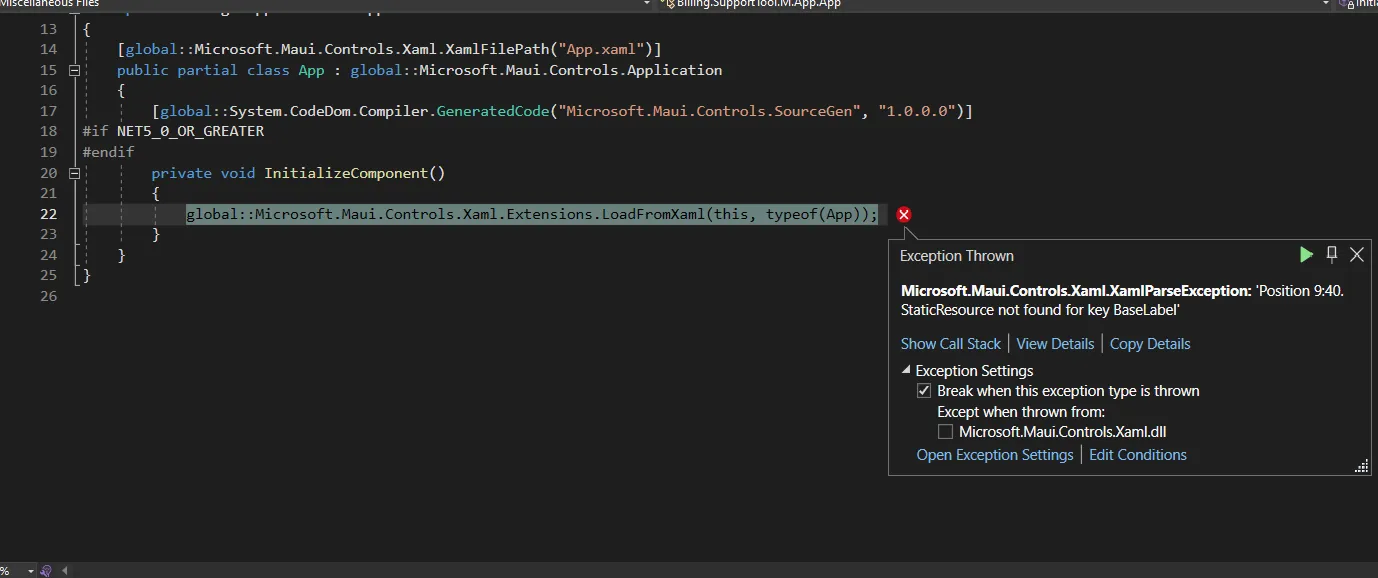Click line number 22 in the margin
Screen dimensions: 1378x578
[x=48, y=214]
